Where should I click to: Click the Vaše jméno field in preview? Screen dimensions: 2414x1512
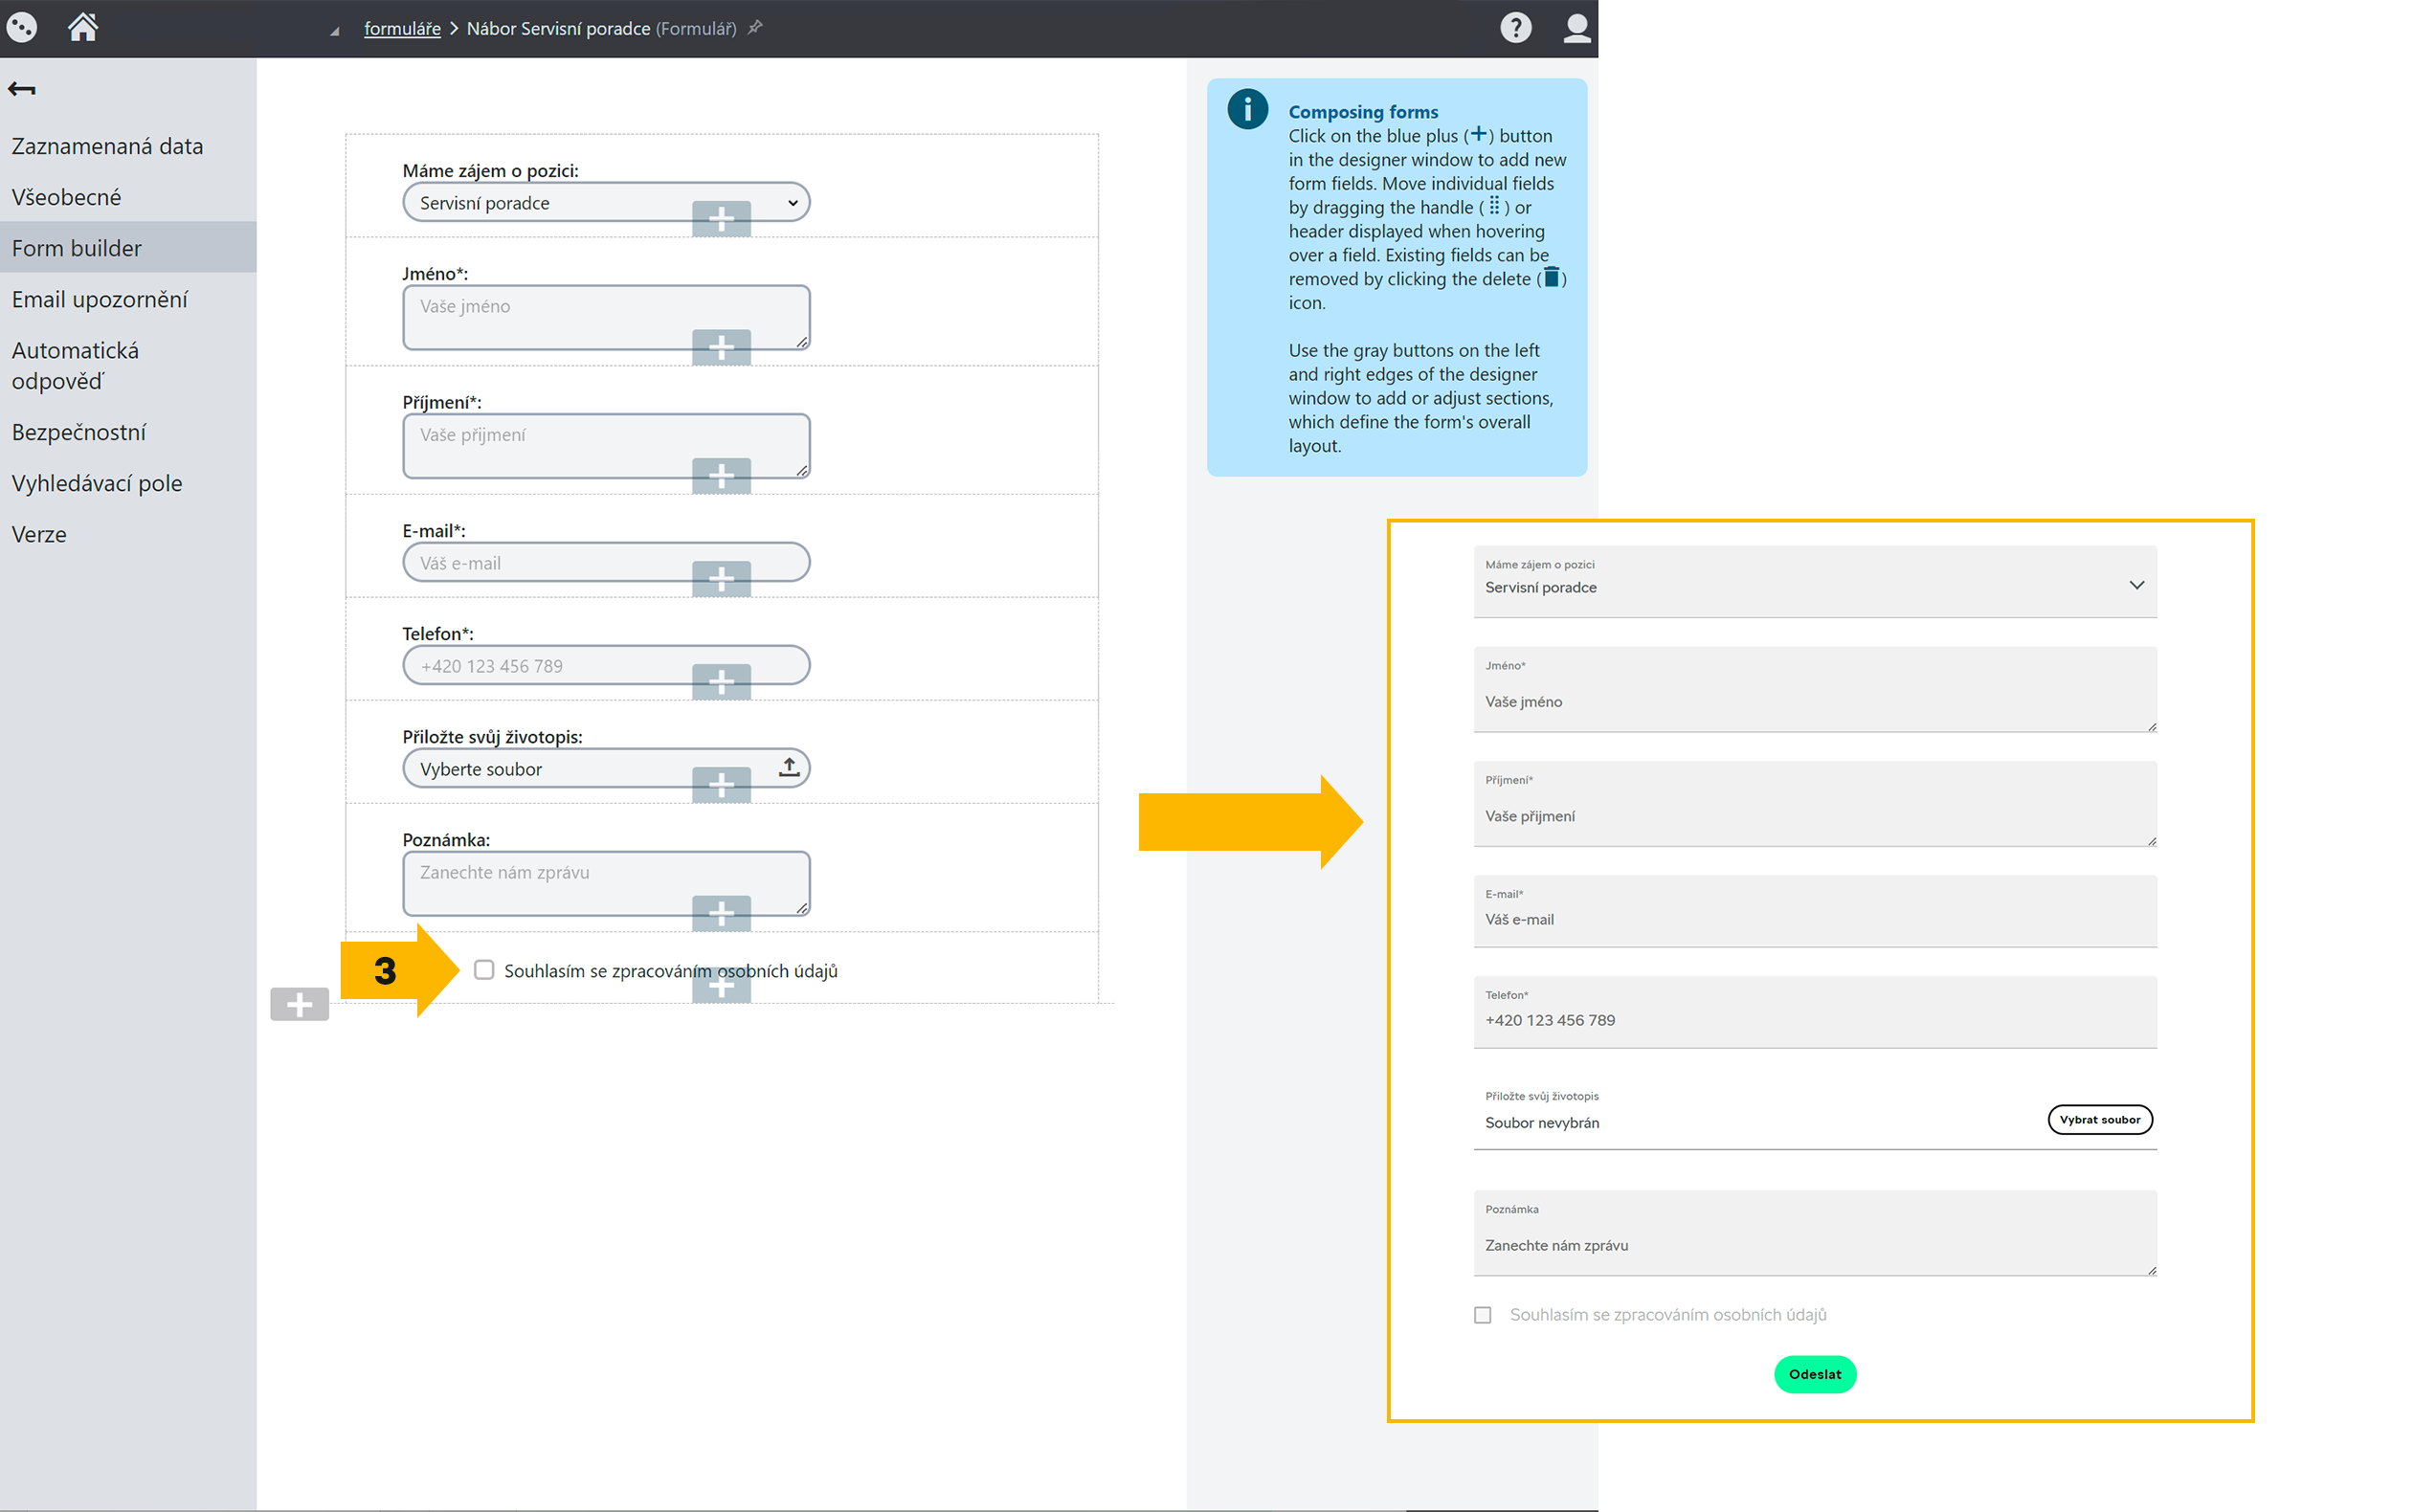point(1814,689)
